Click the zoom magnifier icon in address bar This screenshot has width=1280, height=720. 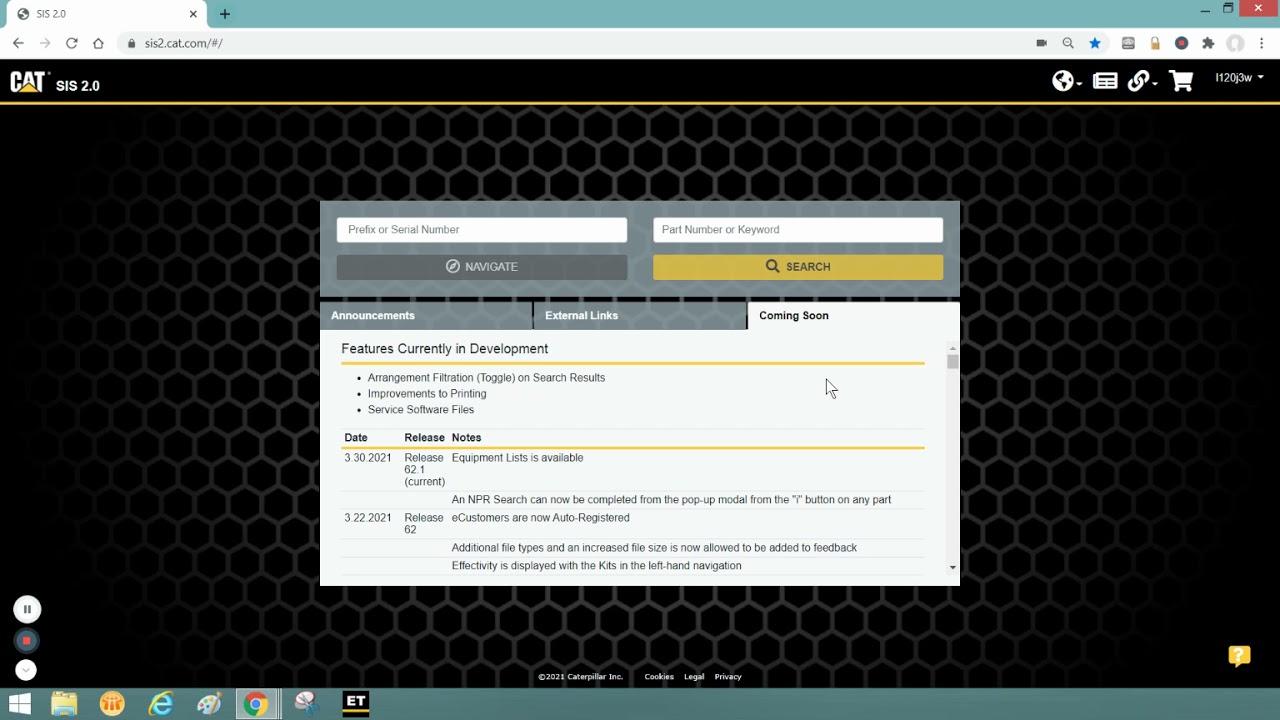(1068, 43)
